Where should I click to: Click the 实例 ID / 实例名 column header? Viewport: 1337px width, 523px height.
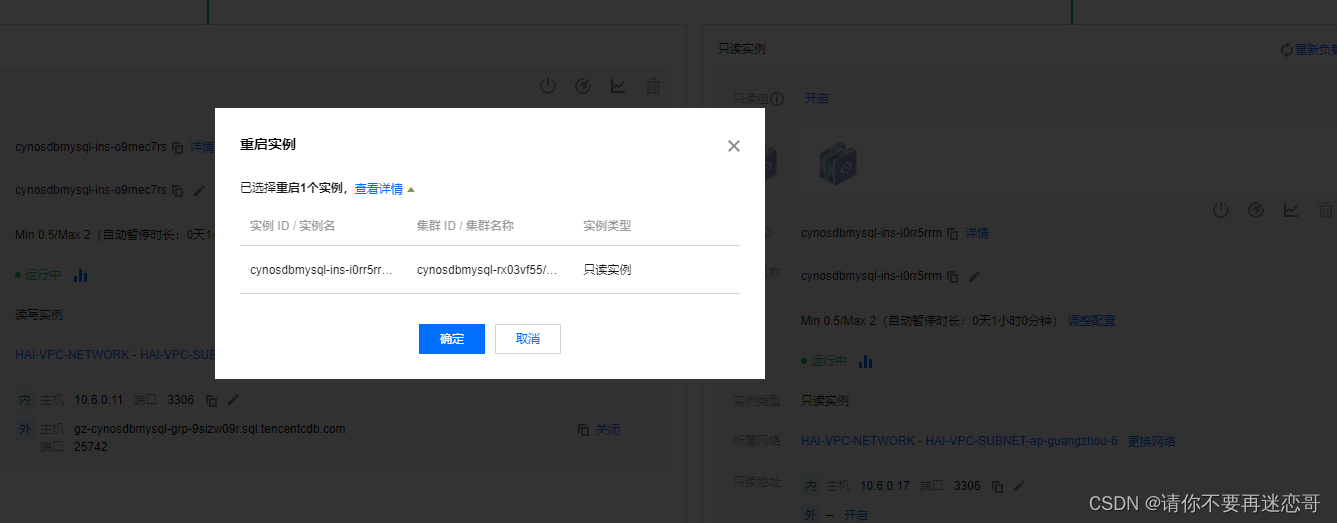pos(292,226)
